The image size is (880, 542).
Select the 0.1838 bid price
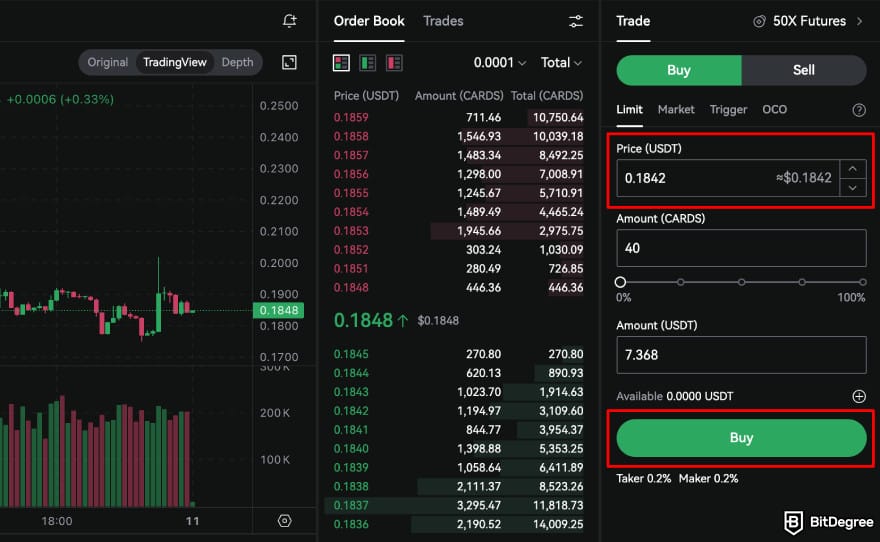pyautogui.click(x=351, y=486)
